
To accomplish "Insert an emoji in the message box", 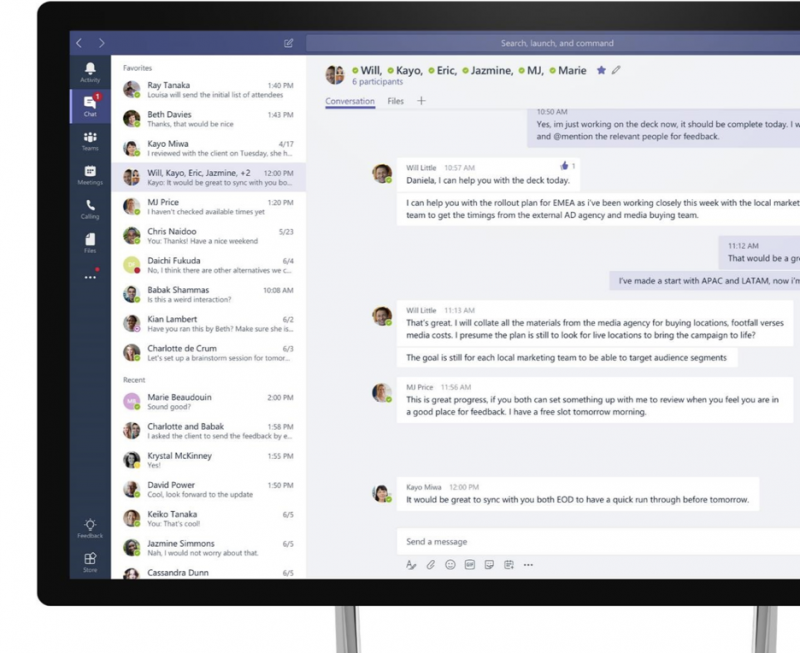I will (x=451, y=565).
